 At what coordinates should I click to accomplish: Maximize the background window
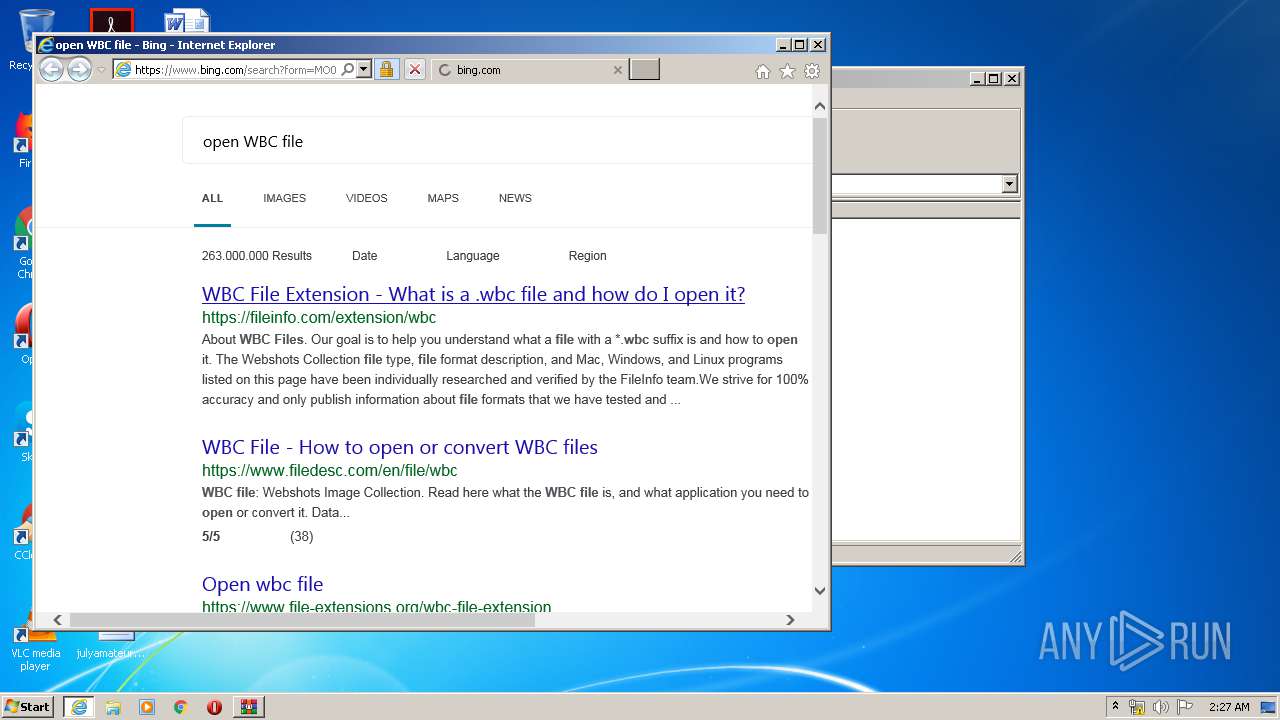[994, 78]
